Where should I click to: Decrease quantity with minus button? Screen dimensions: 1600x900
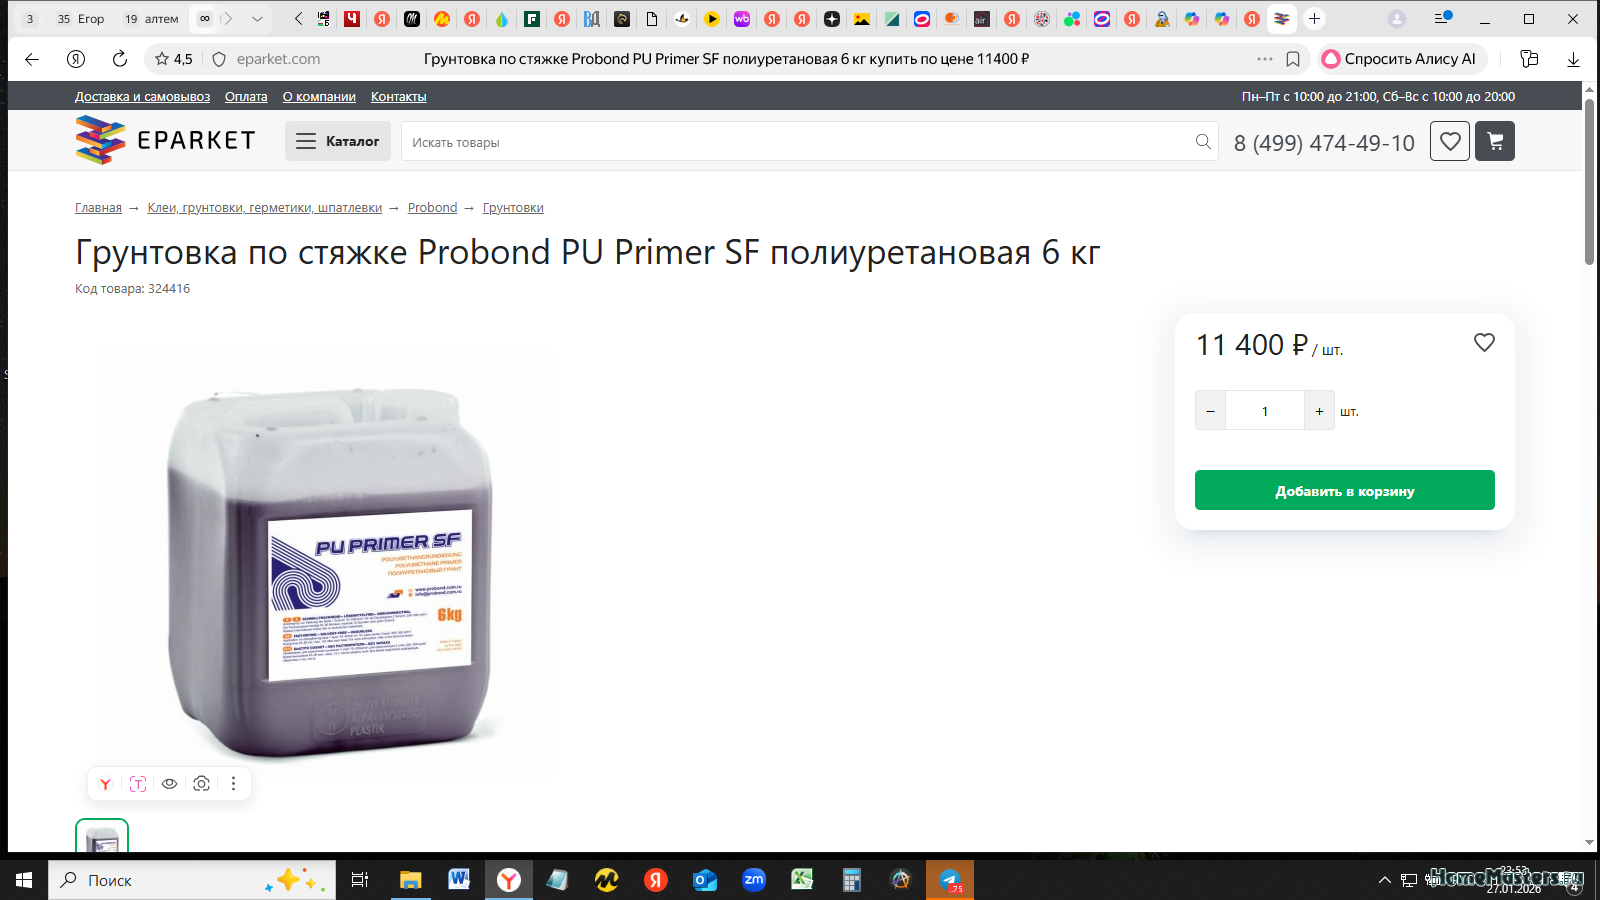click(1210, 411)
